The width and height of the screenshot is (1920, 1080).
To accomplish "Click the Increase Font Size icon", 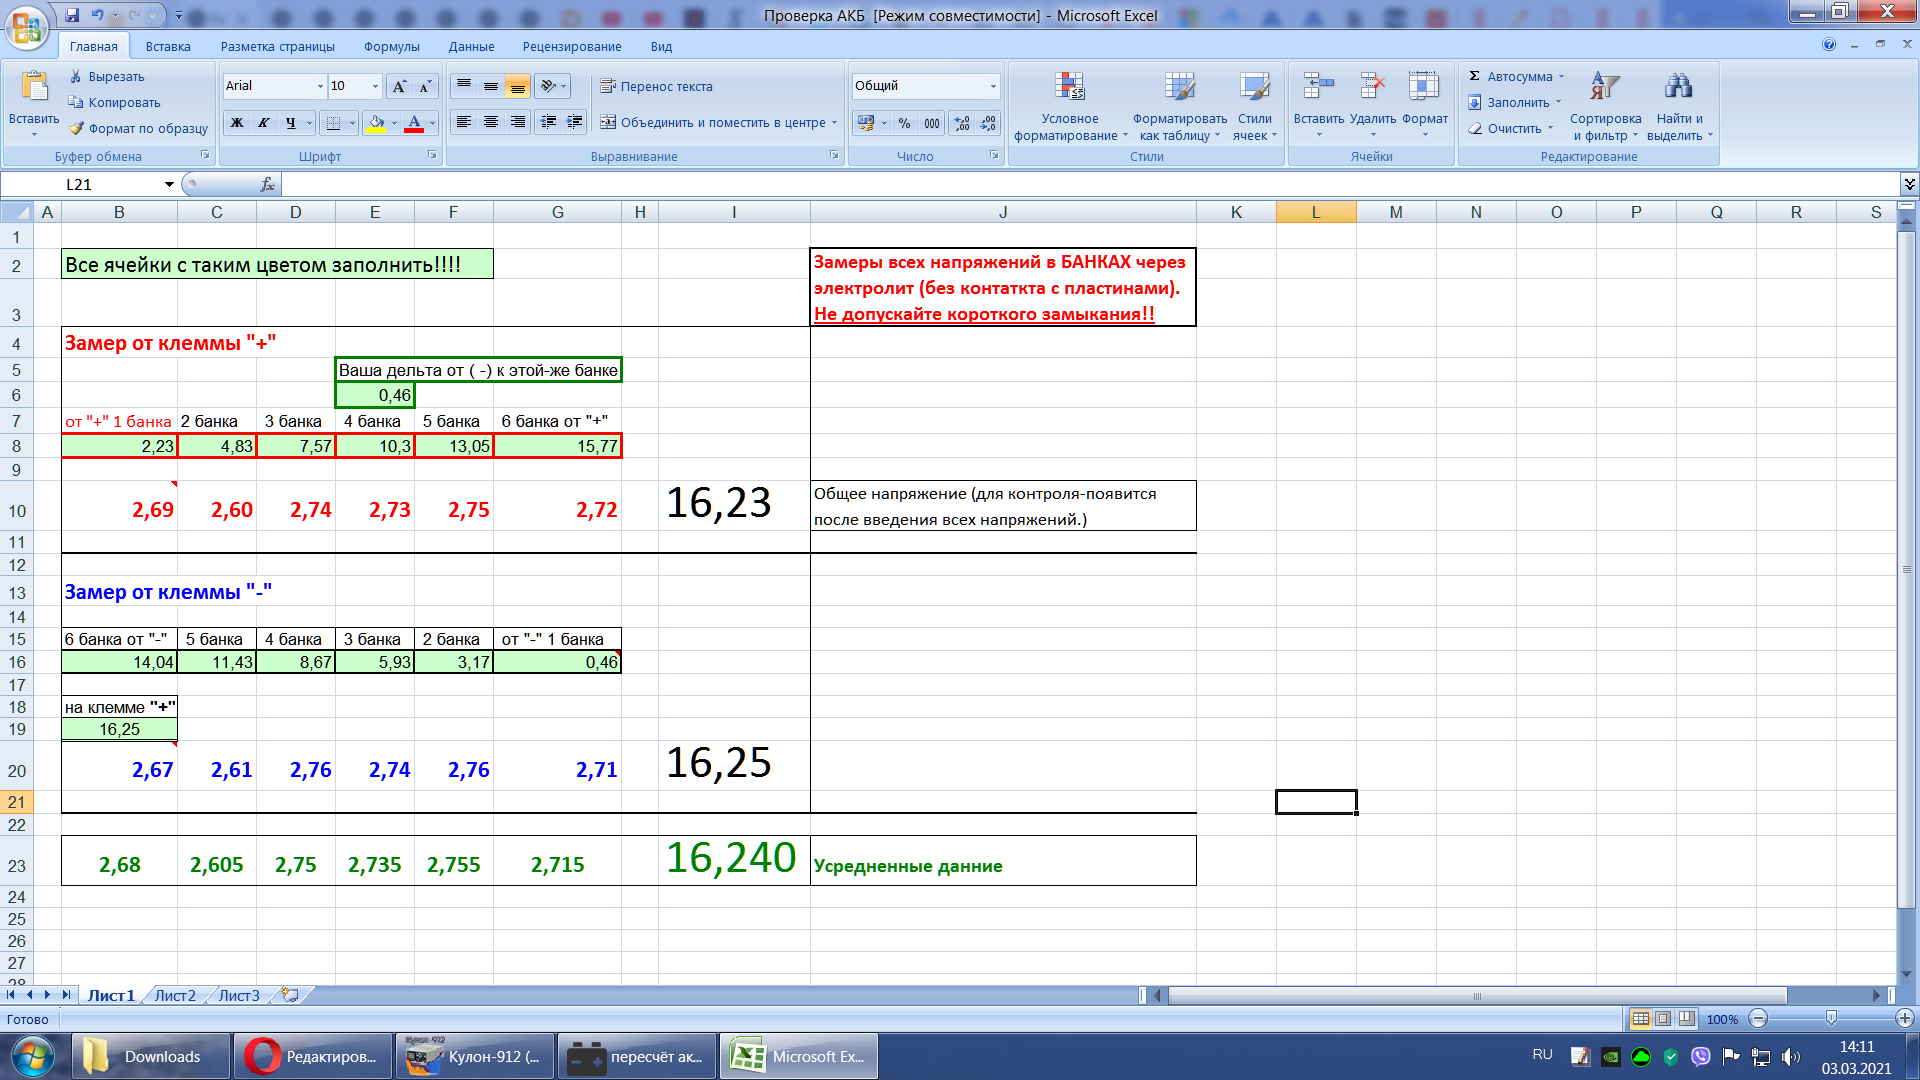I will [399, 86].
